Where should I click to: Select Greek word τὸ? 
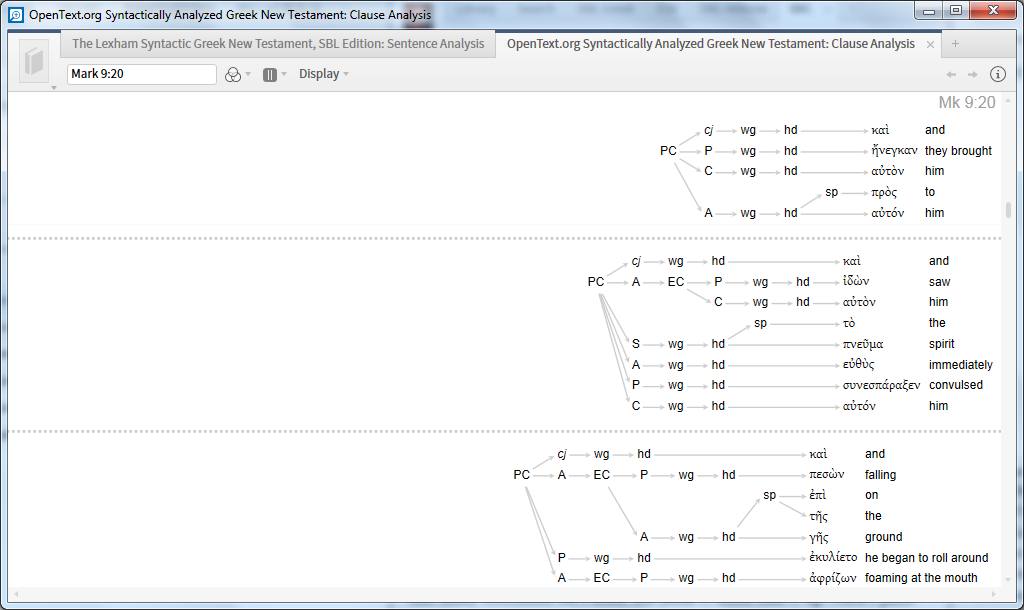click(x=849, y=323)
